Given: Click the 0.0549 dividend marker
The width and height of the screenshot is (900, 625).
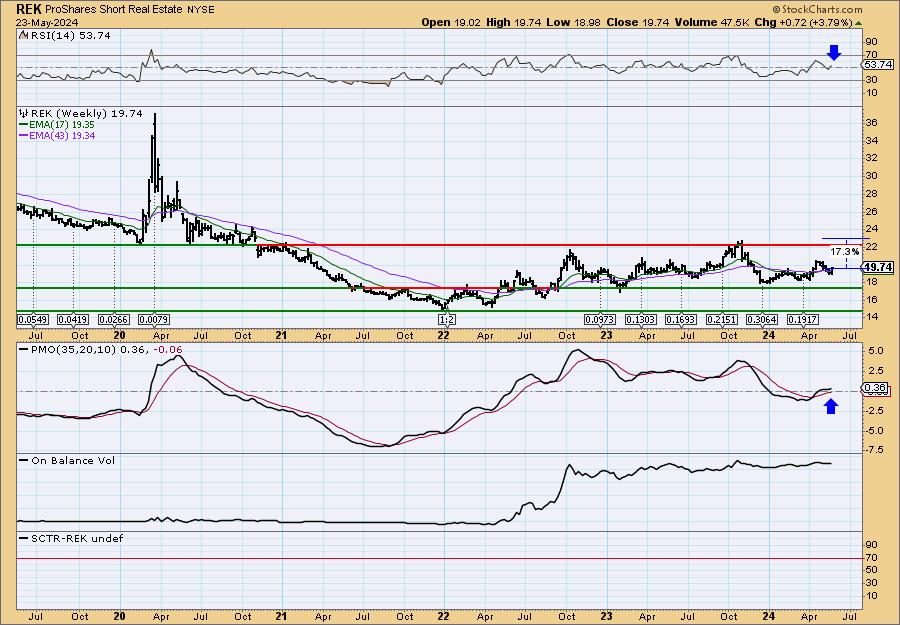Looking at the screenshot, I should click(x=33, y=319).
